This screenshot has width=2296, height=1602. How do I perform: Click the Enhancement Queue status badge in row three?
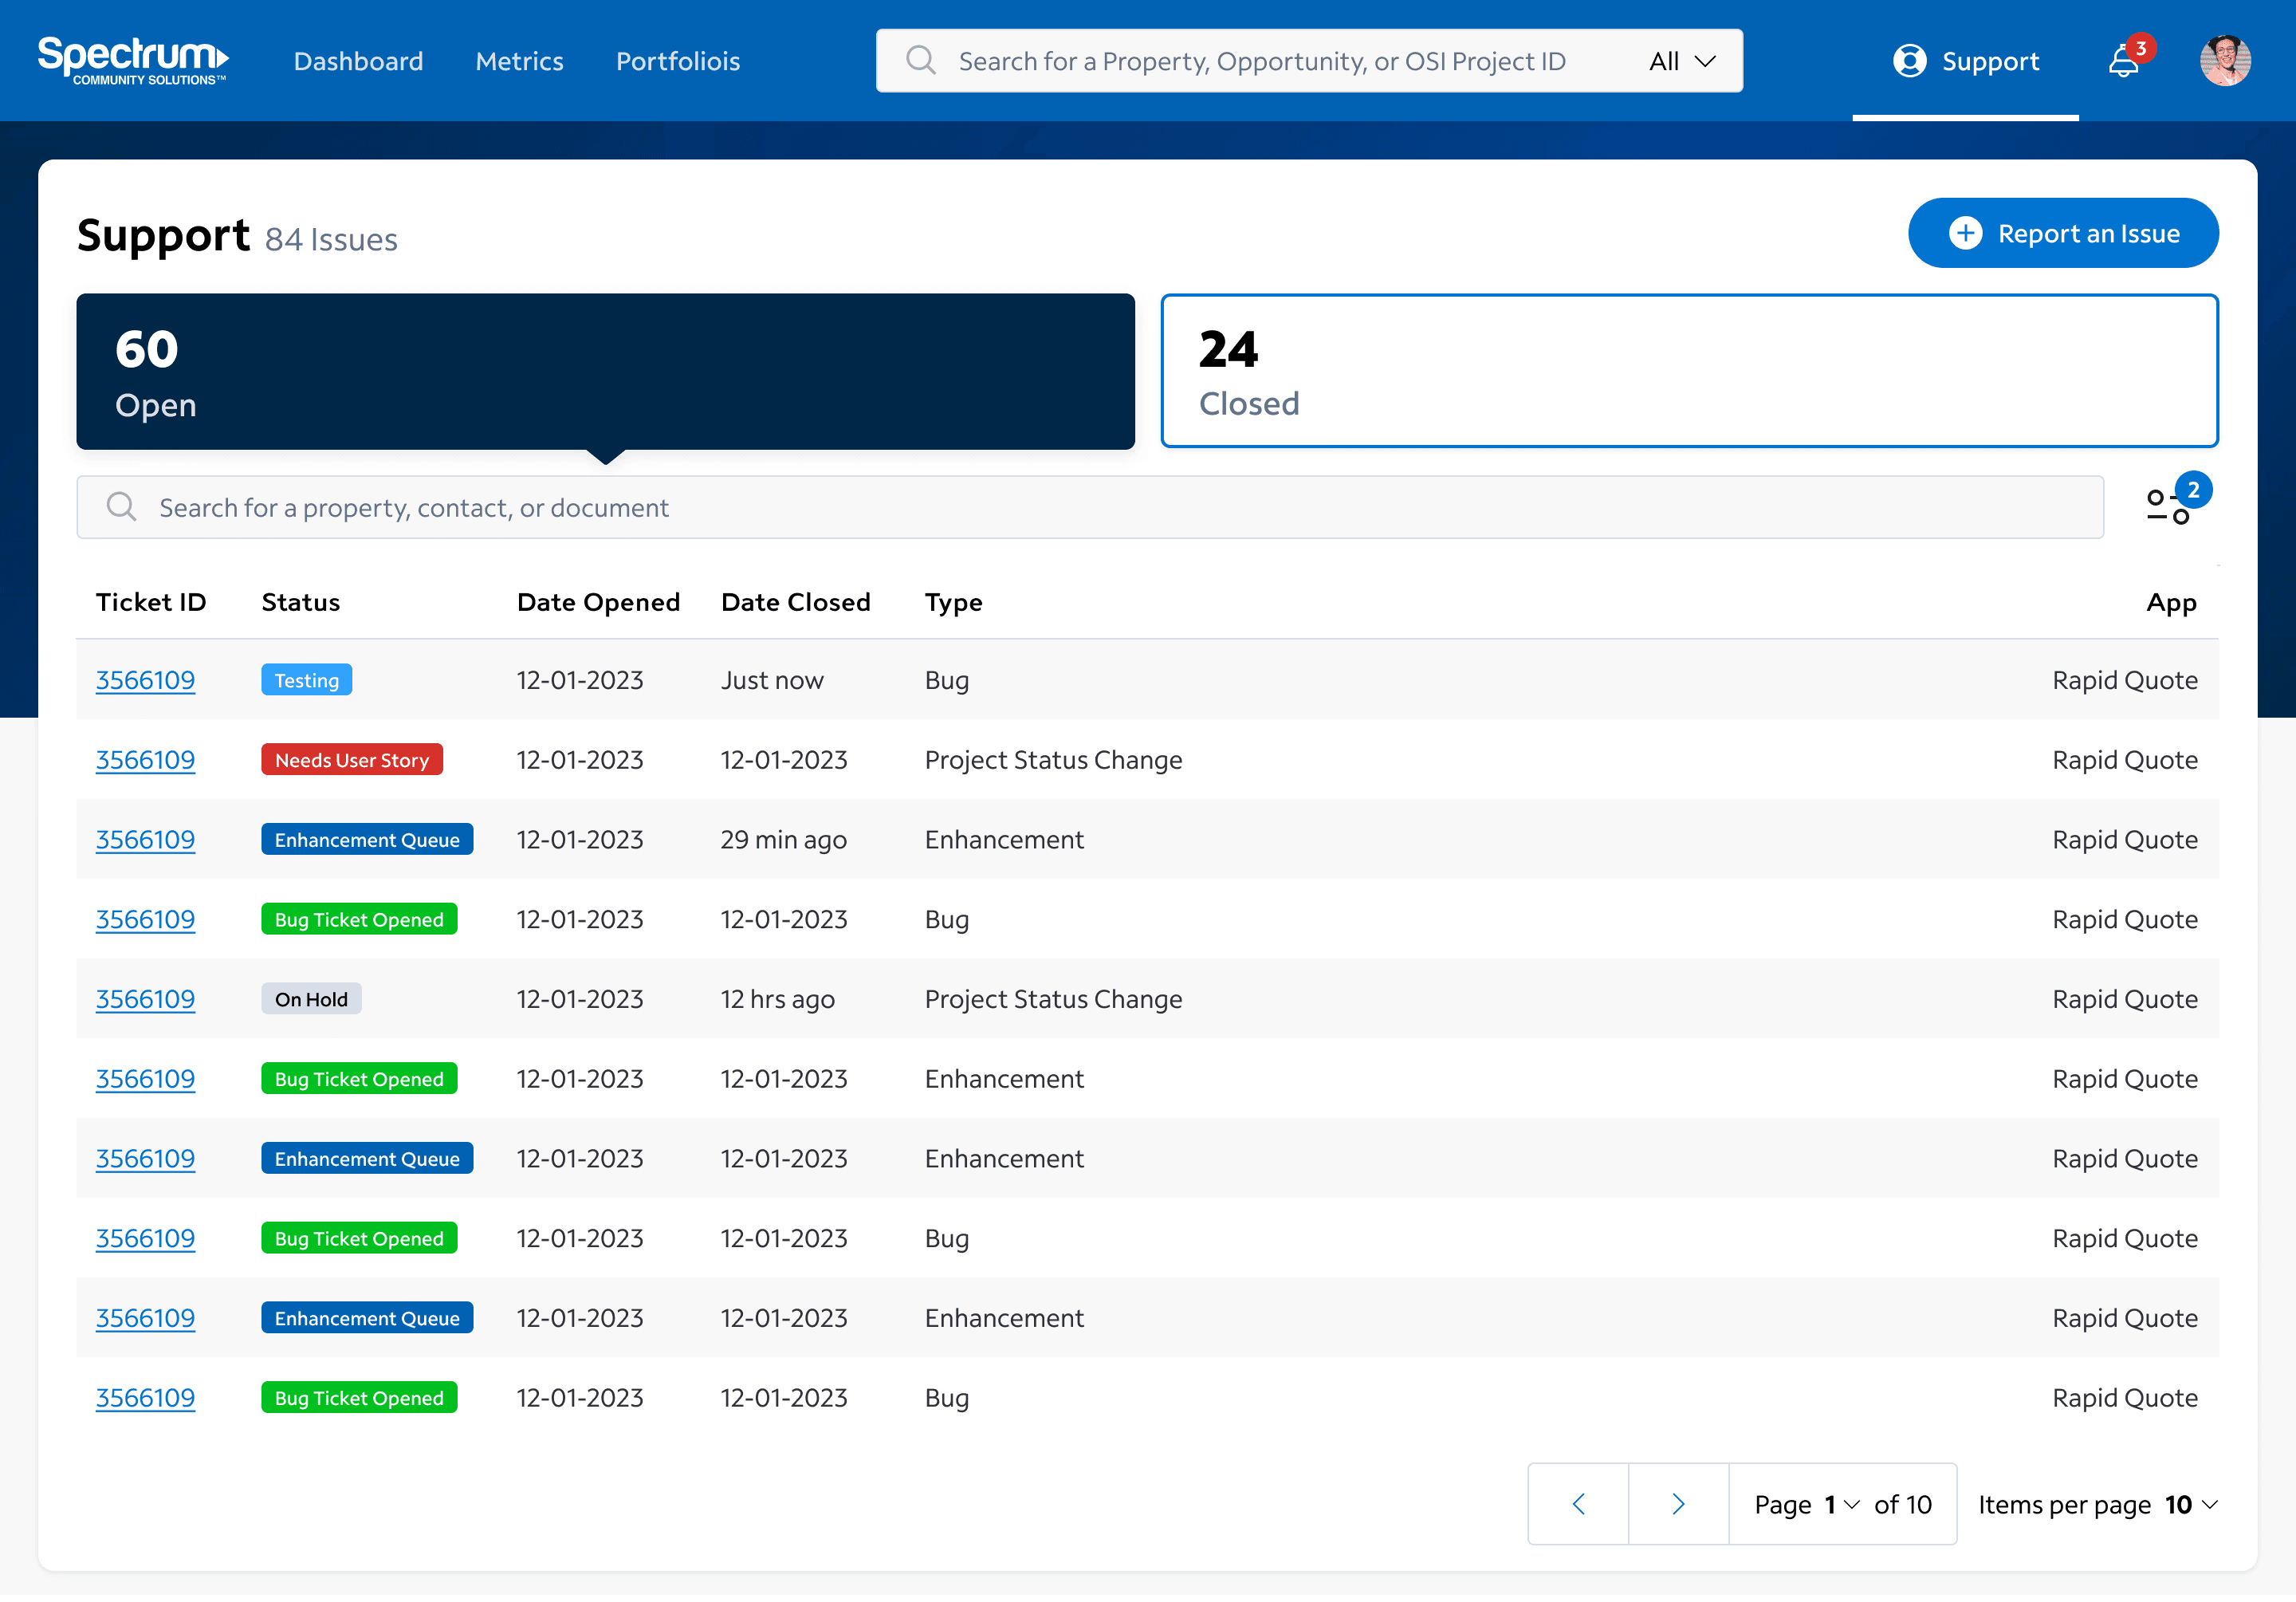(x=367, y=839)
